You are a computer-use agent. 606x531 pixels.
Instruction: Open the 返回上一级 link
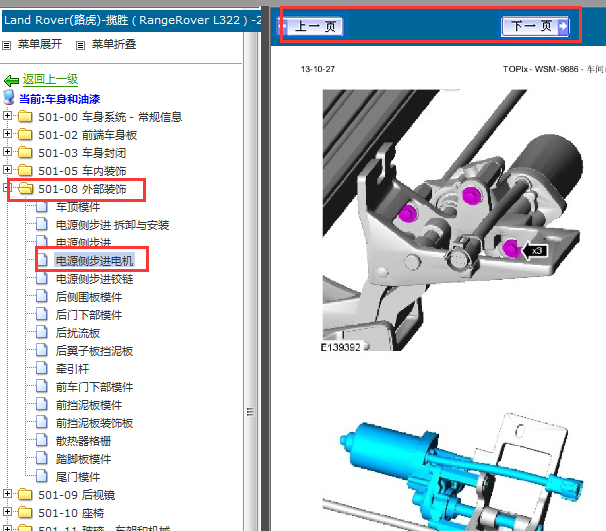coord(50,79)
